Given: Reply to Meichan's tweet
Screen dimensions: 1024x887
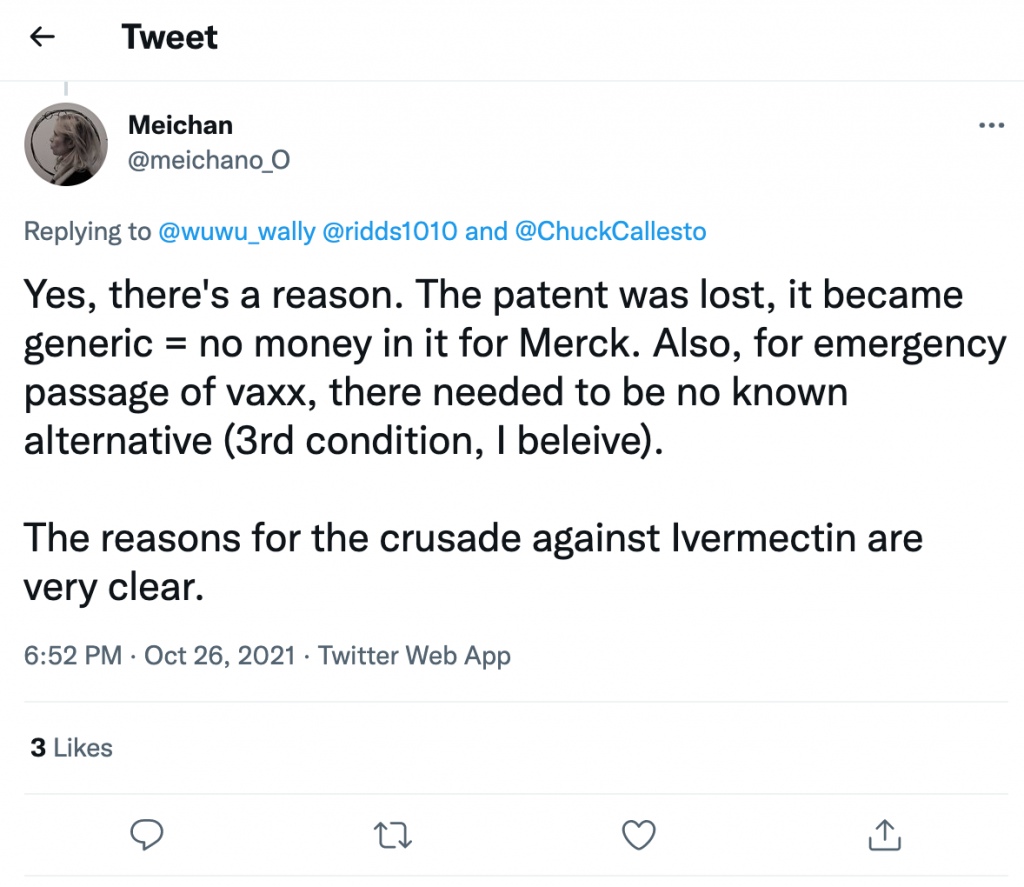Looking at the screenshot, I should (x=147, y=833).
